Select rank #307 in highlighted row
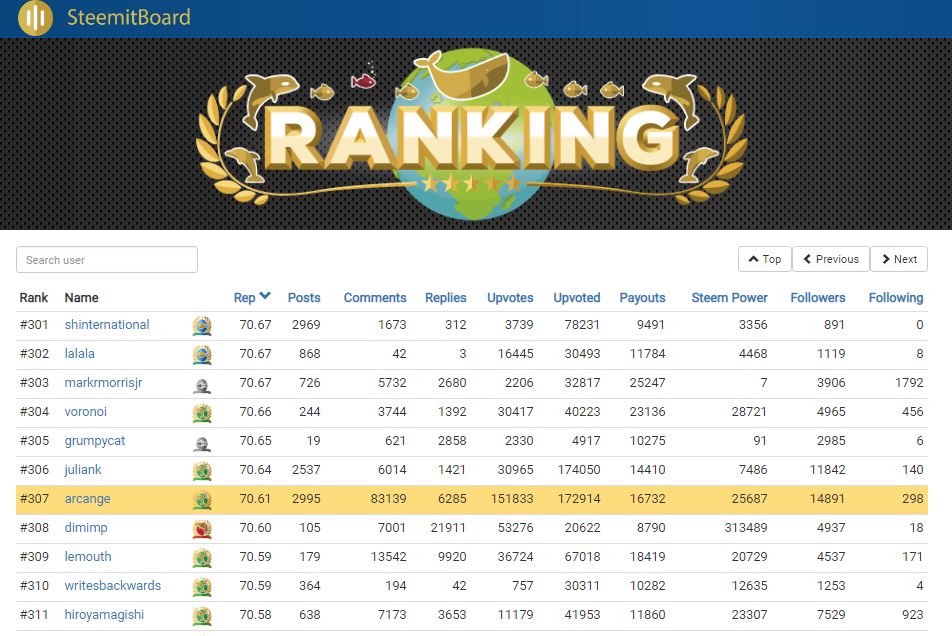The width and height of the screenshot is (952, 636). [x=34, y=499]
